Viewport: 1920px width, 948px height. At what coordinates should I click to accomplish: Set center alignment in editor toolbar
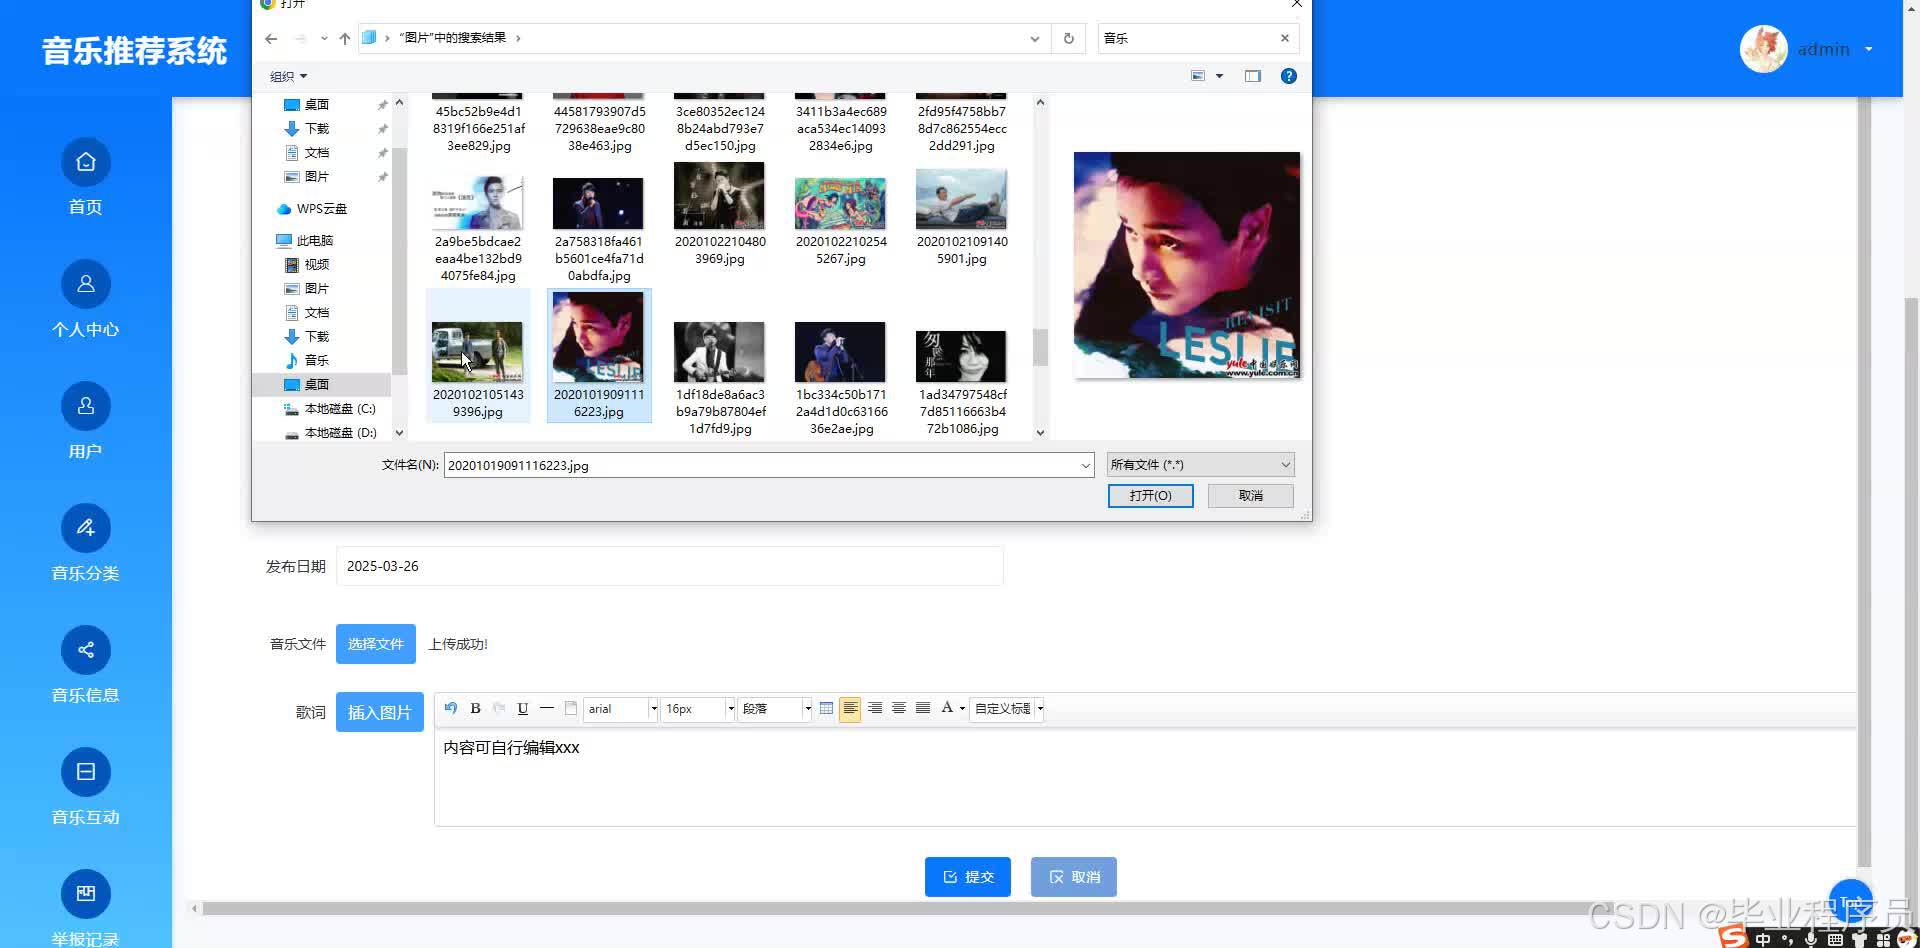pyautogui.click(x=899, y=708)
